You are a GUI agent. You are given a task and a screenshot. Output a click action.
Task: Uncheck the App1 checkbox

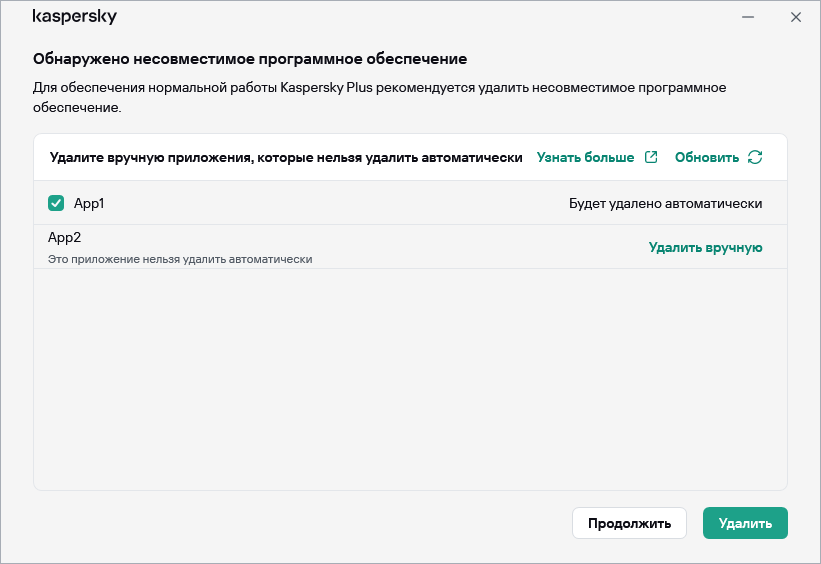pyautogui.click(x=56, y=203)
